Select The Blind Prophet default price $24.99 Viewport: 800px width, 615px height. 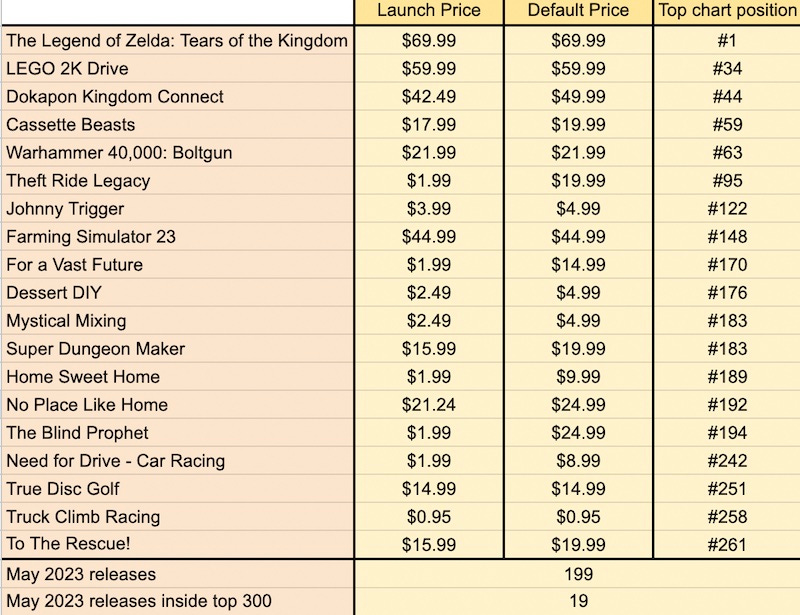point(578,433)
